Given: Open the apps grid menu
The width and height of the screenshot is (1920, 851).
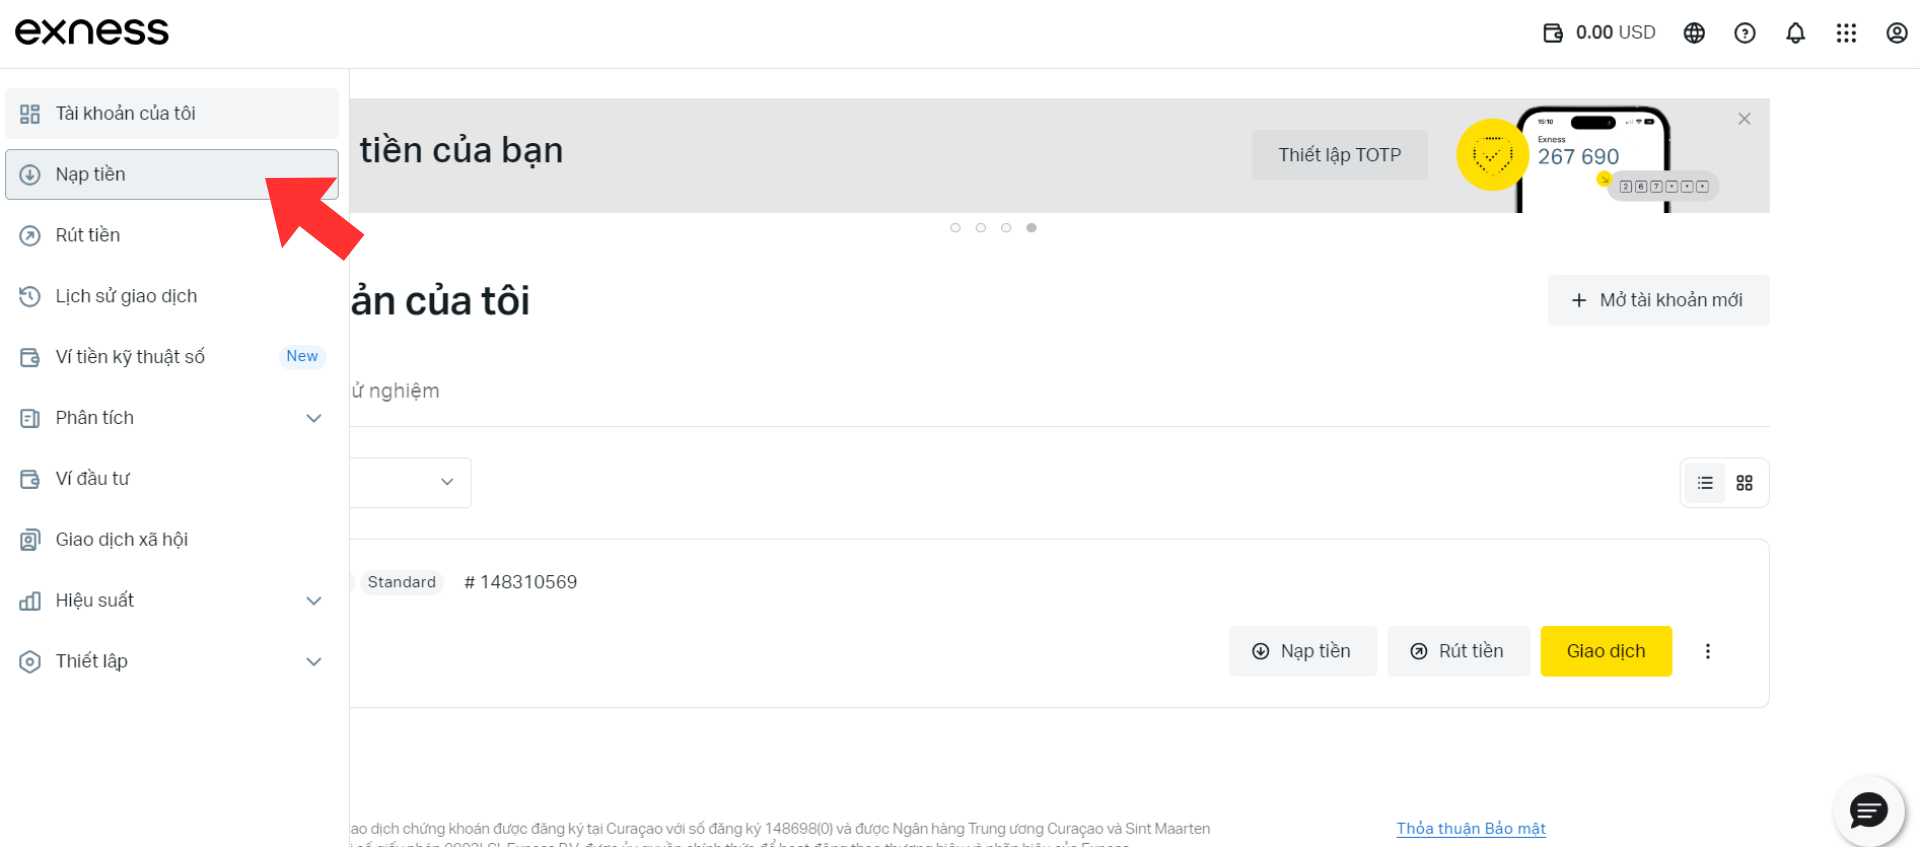Looking at the screenshot, I should tap(1846, 33).
